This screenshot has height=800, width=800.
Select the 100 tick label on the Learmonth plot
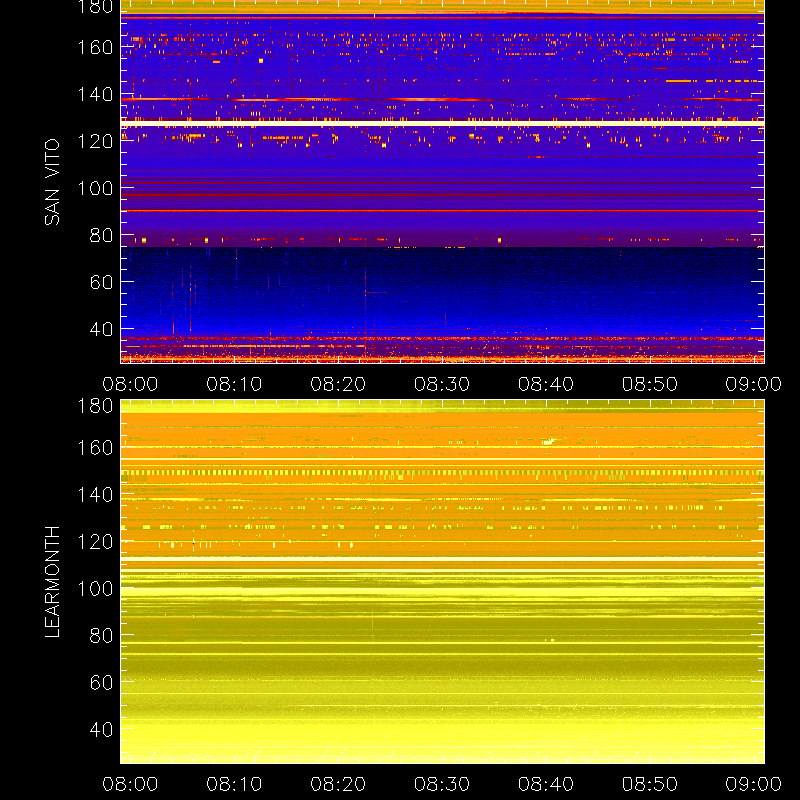click(95, 589)
